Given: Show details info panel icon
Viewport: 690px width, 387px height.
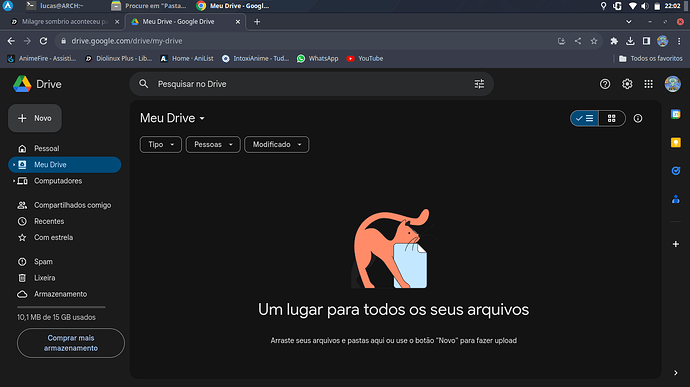Looking at the screenshot, I should [638, 118].
